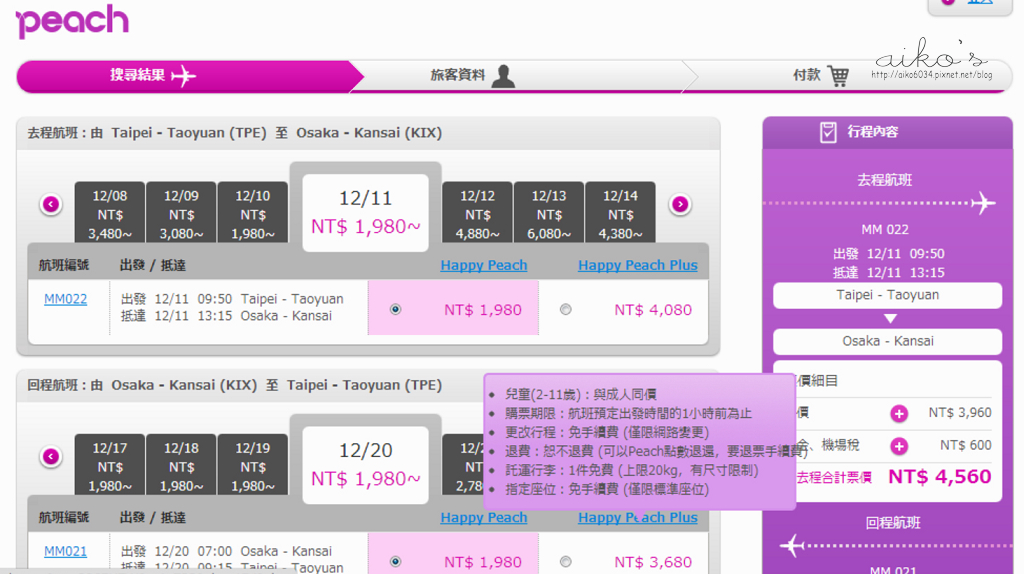
Task: Choose return date 12/20 NT$ 1,980
Action: [x=365, y=465]
